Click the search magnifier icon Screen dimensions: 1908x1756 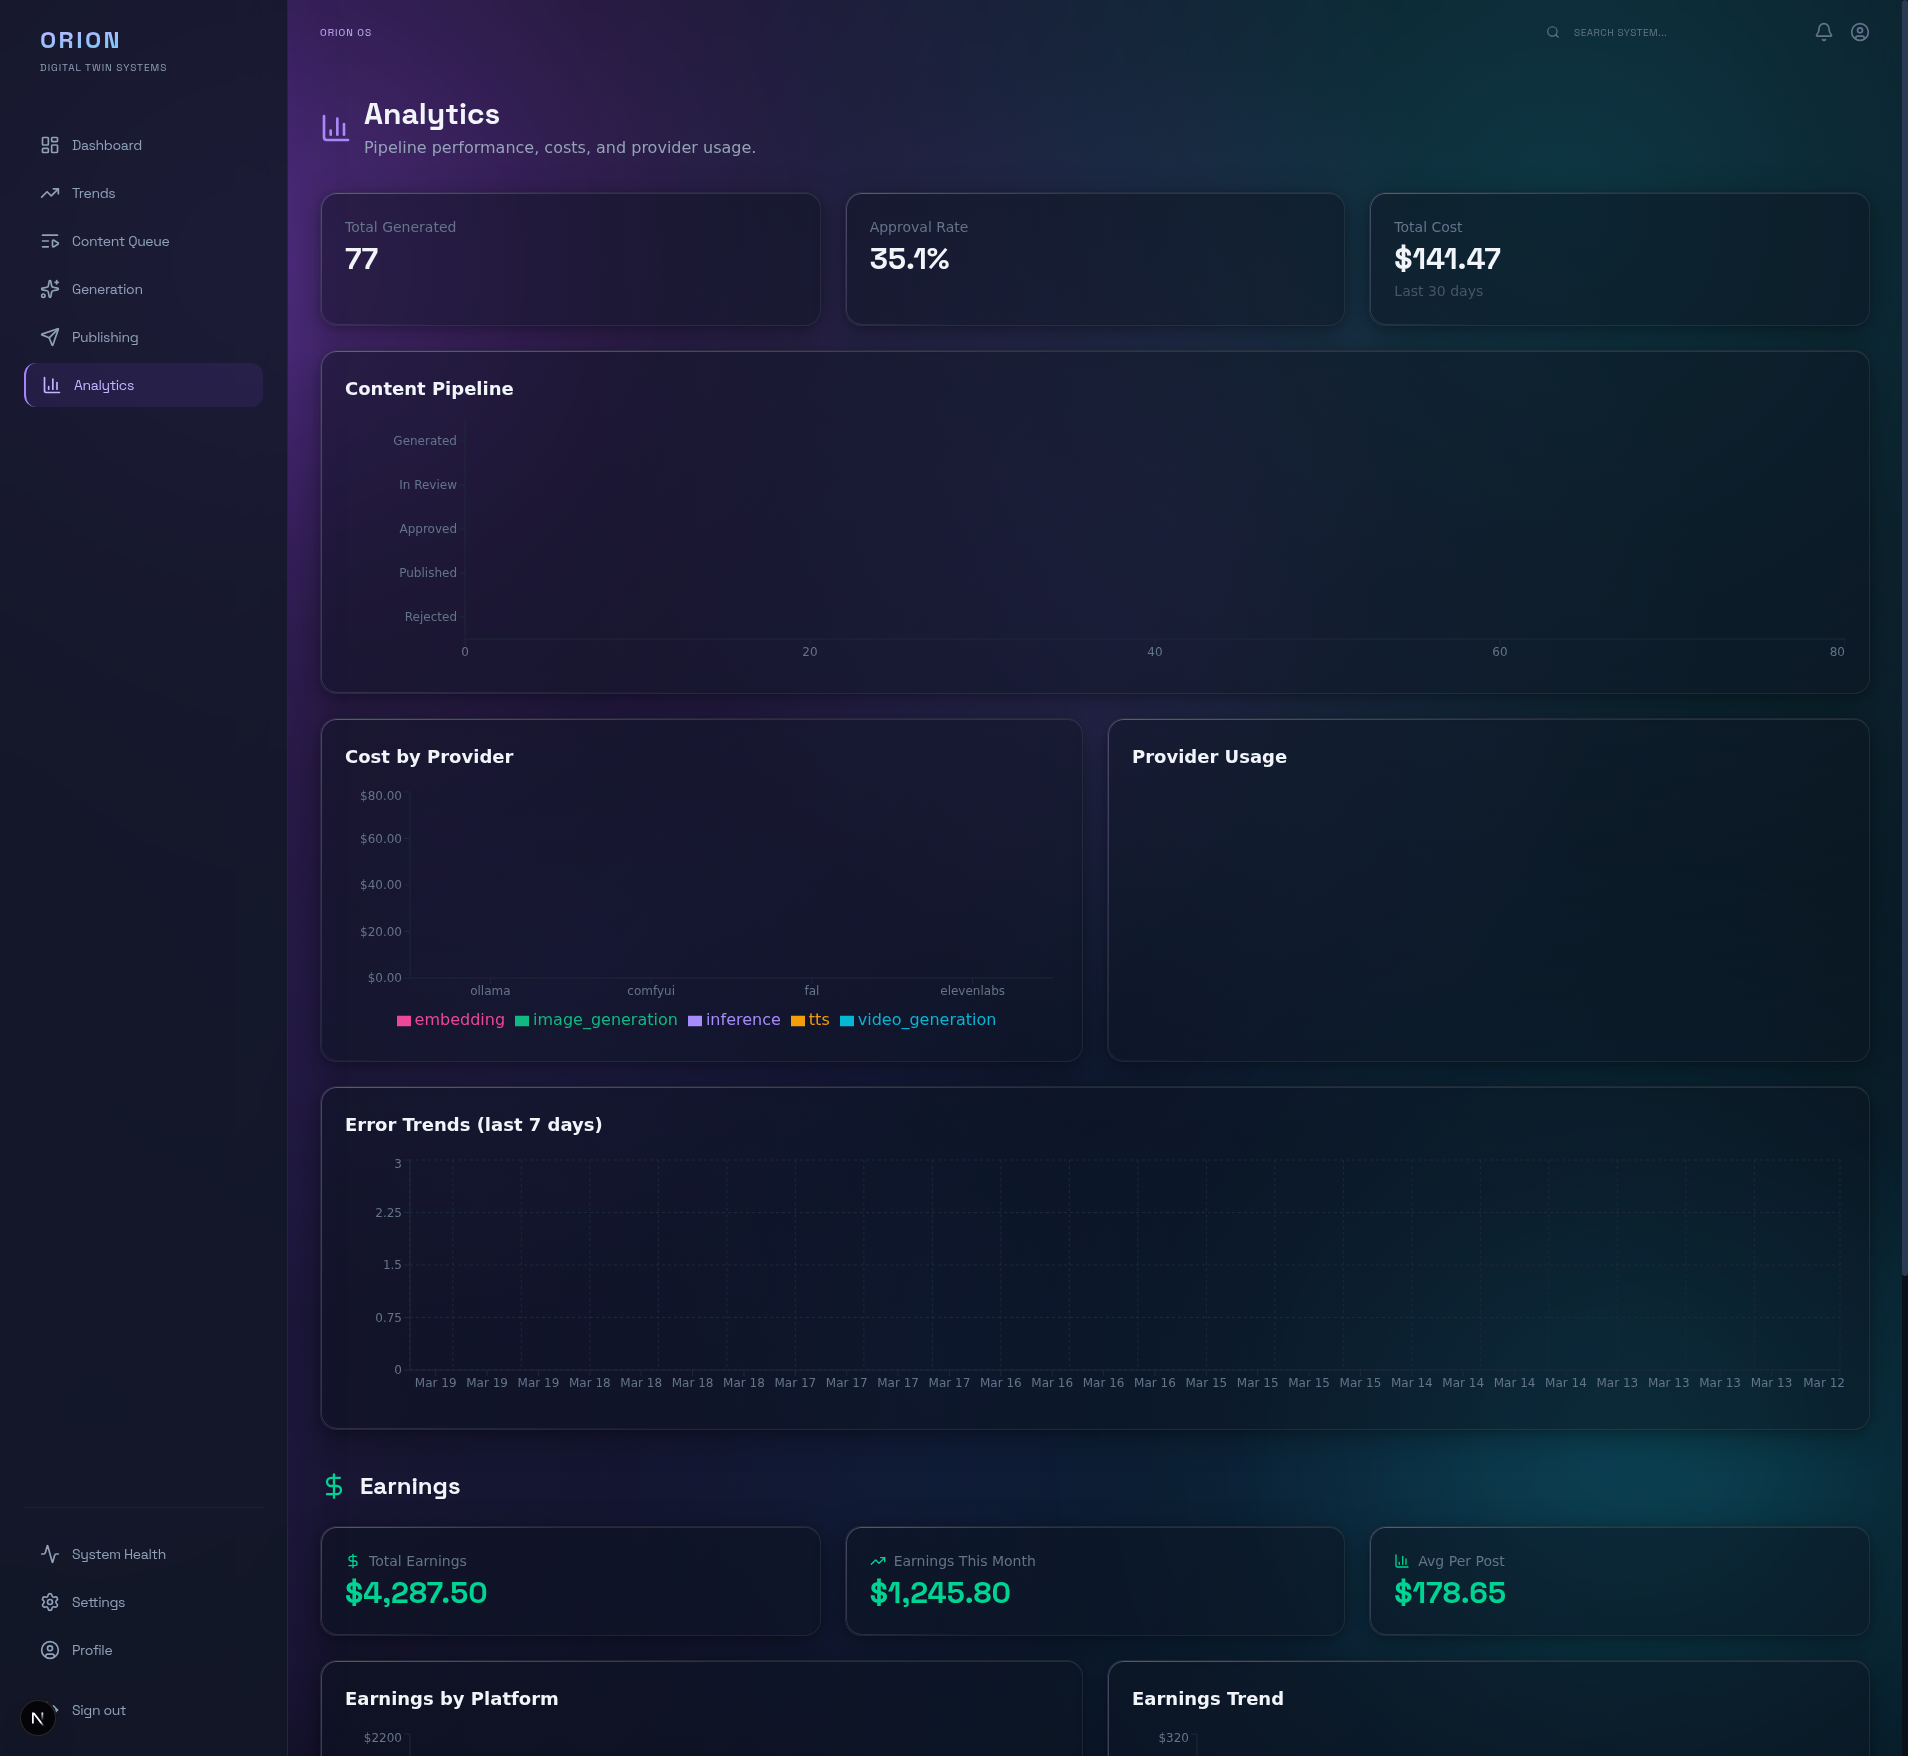point(1552,32)
